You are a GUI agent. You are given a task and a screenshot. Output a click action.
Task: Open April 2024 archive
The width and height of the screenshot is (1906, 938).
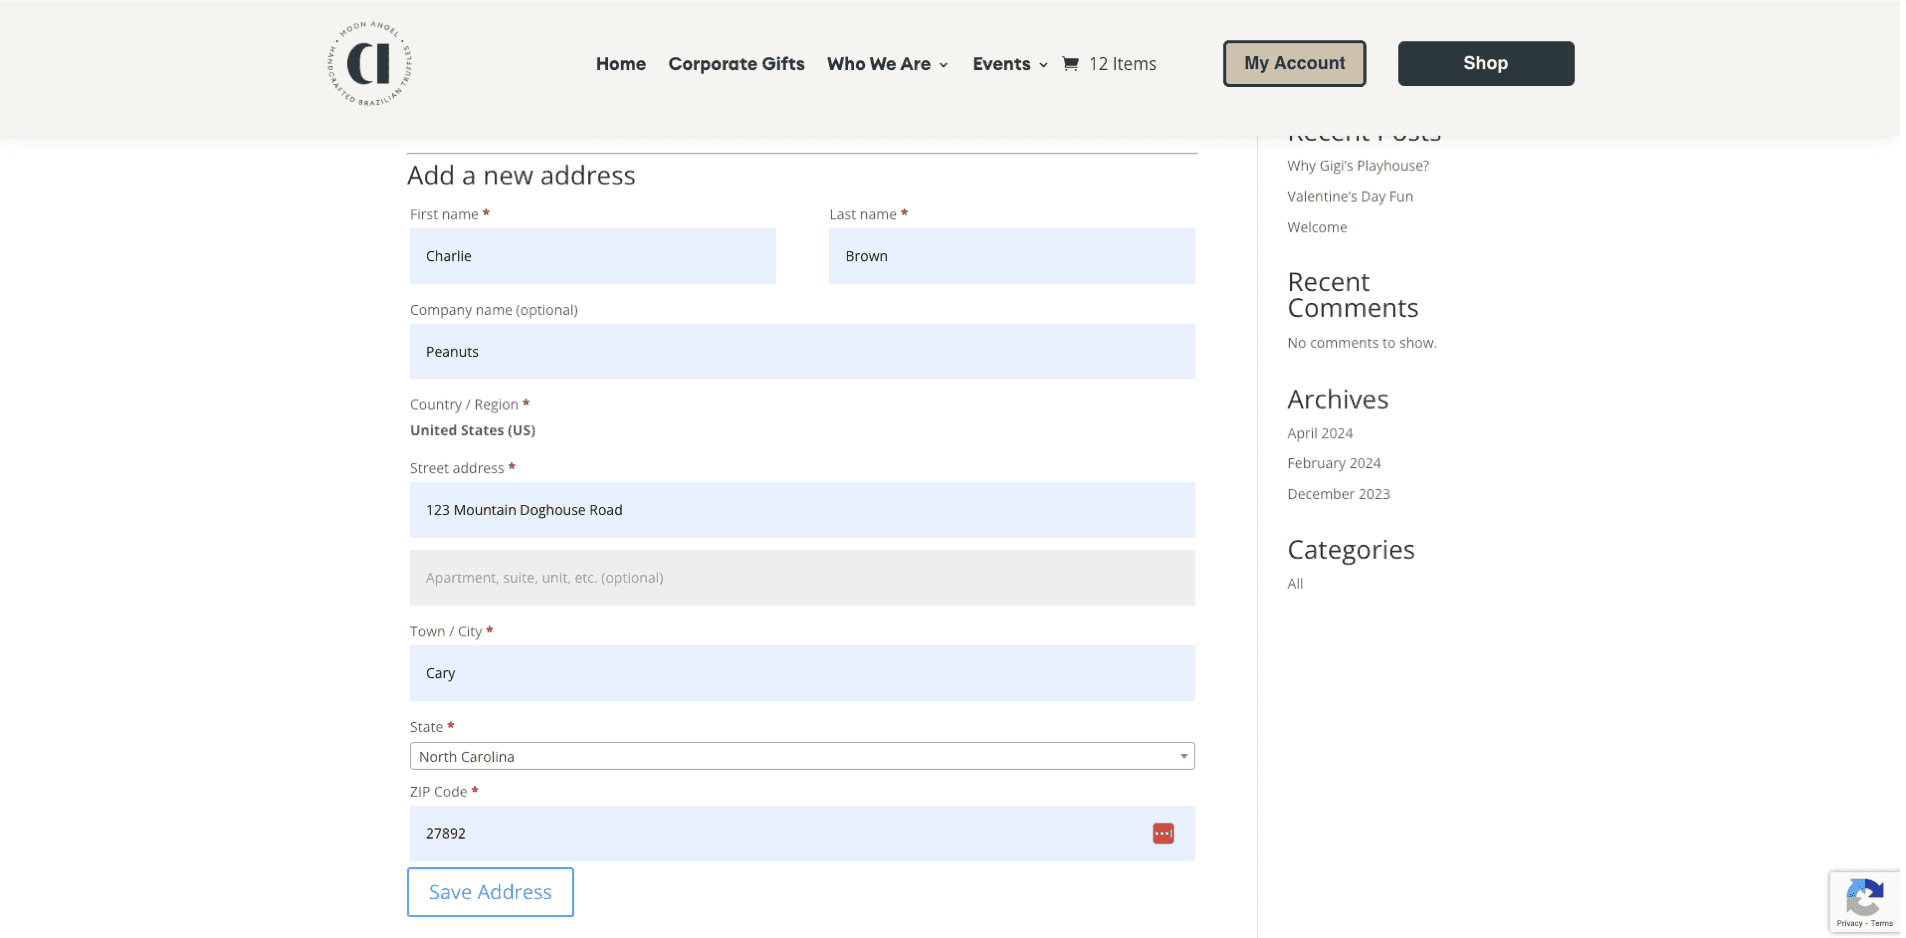1320,433
